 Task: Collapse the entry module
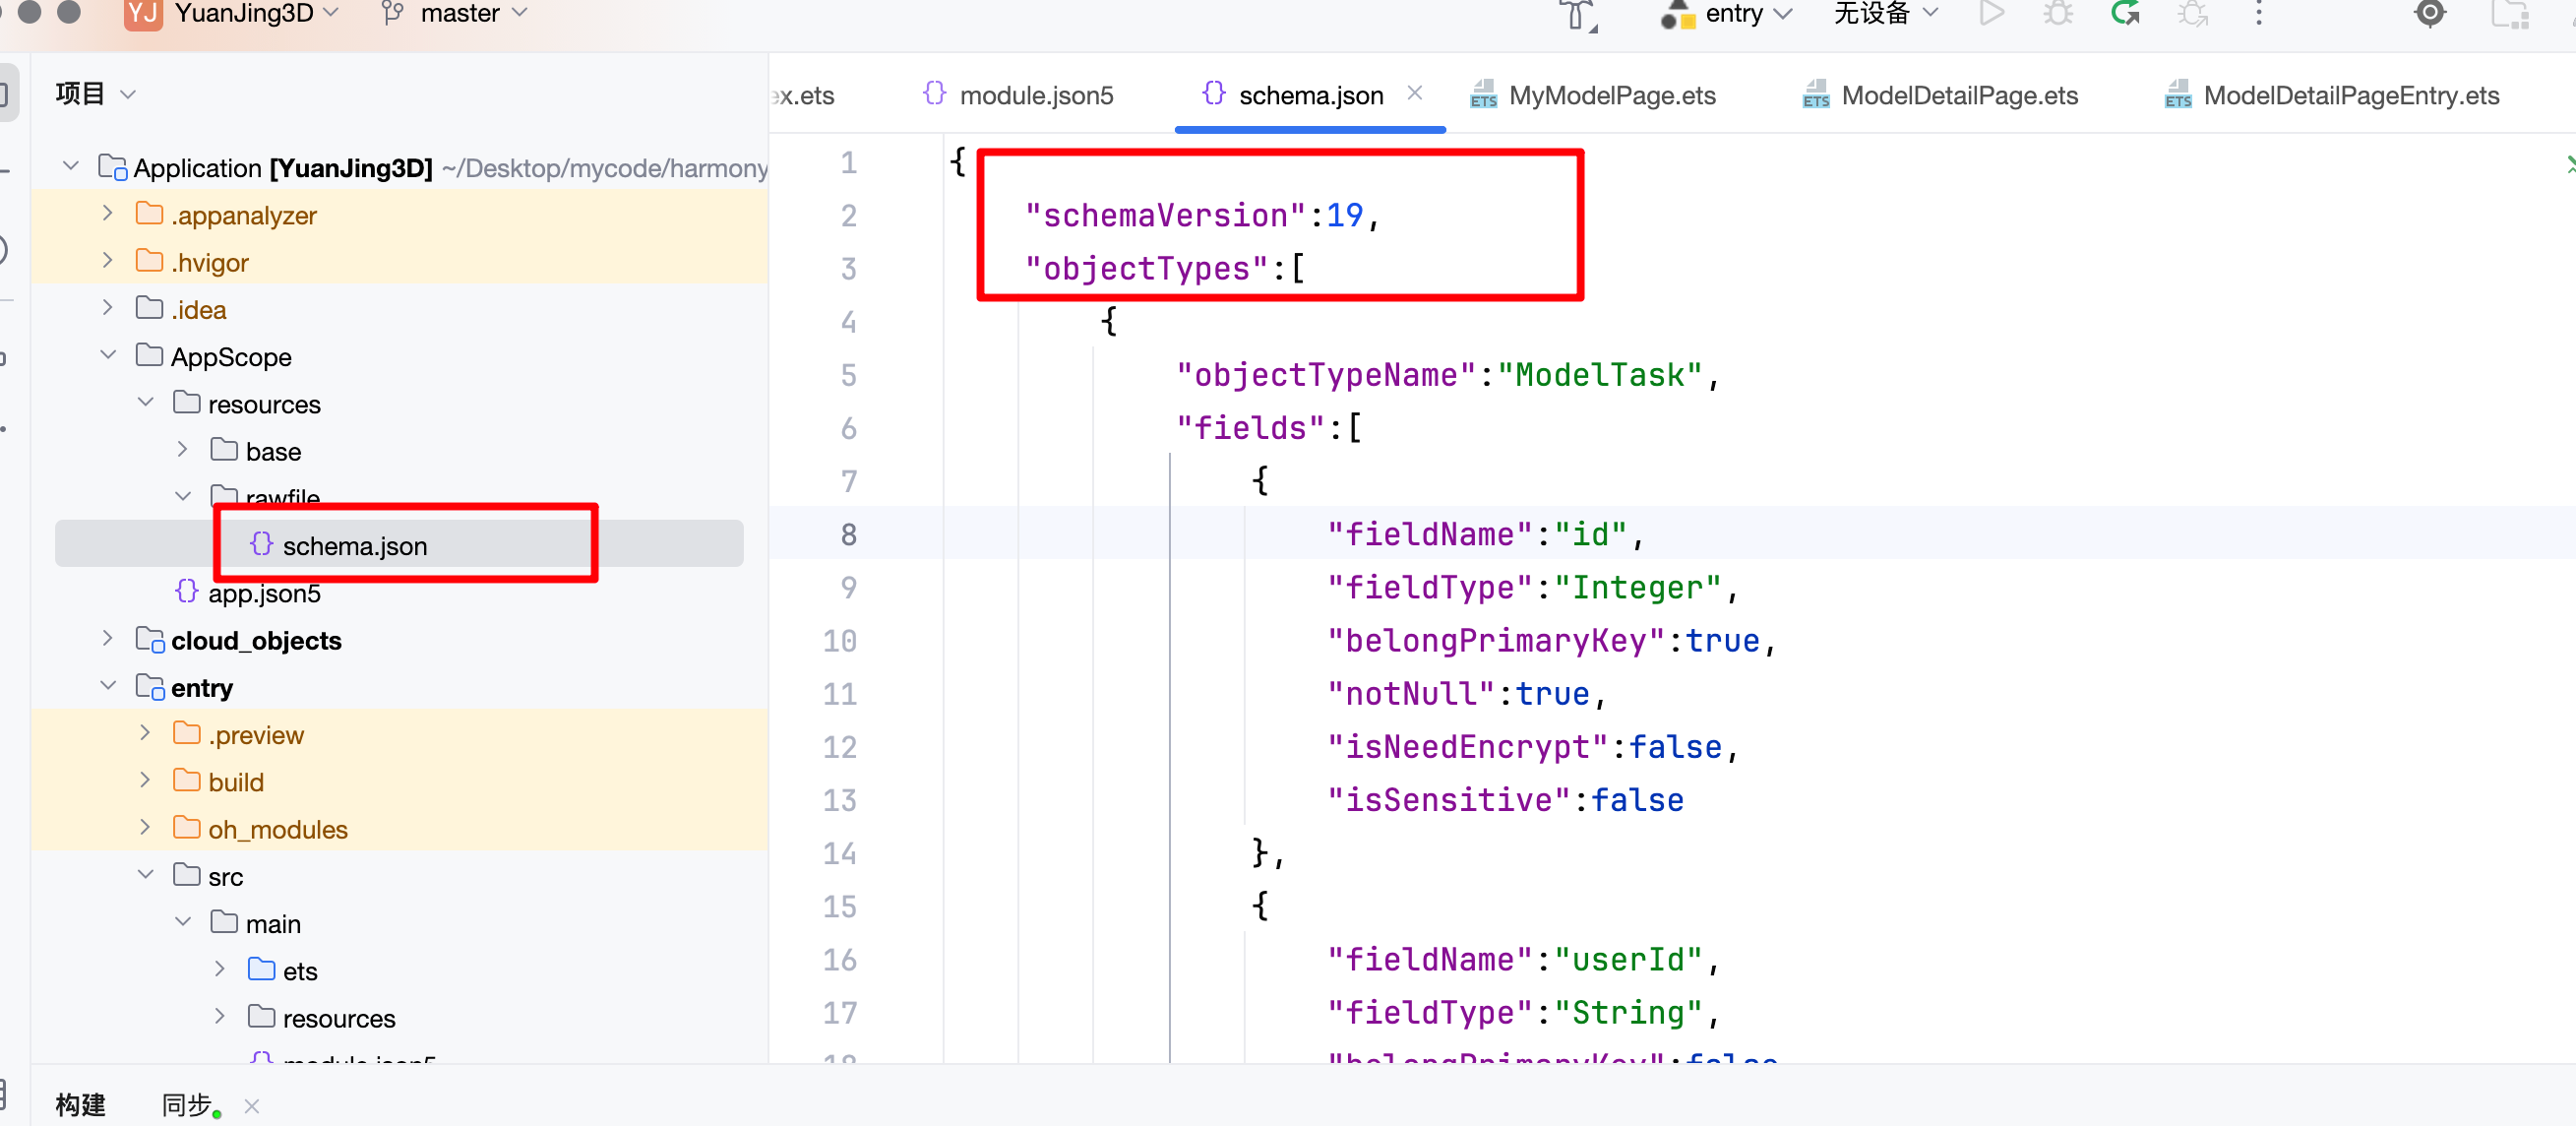(108, 685)
